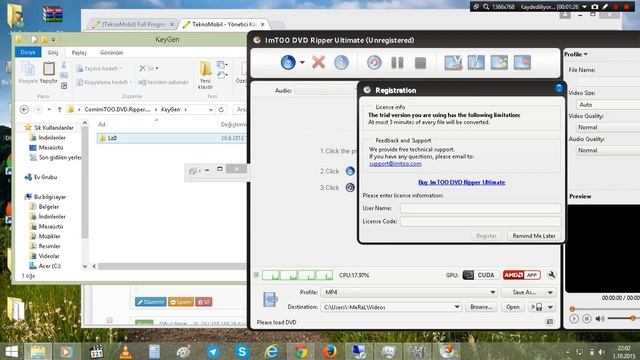Open the Profile MP4 dropdown

(409, 292)
